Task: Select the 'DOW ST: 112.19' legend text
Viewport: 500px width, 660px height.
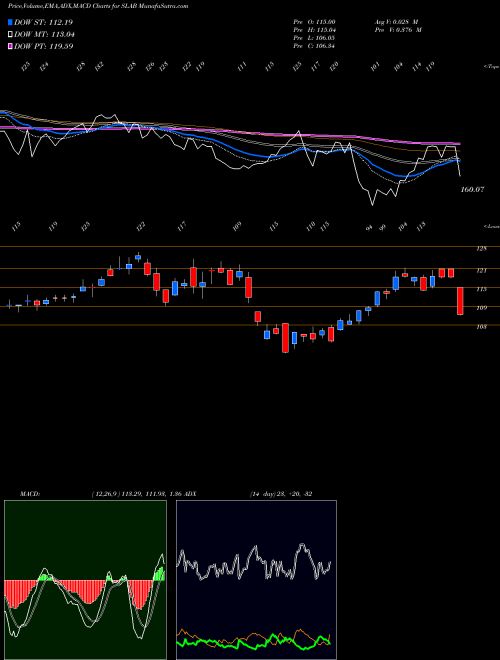Action: tap(44, 22)
